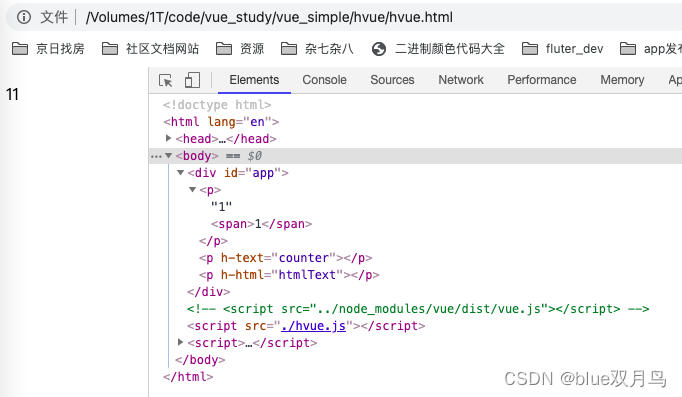
Task: Switch to the Network tab
Action: (x=461, y=80)
